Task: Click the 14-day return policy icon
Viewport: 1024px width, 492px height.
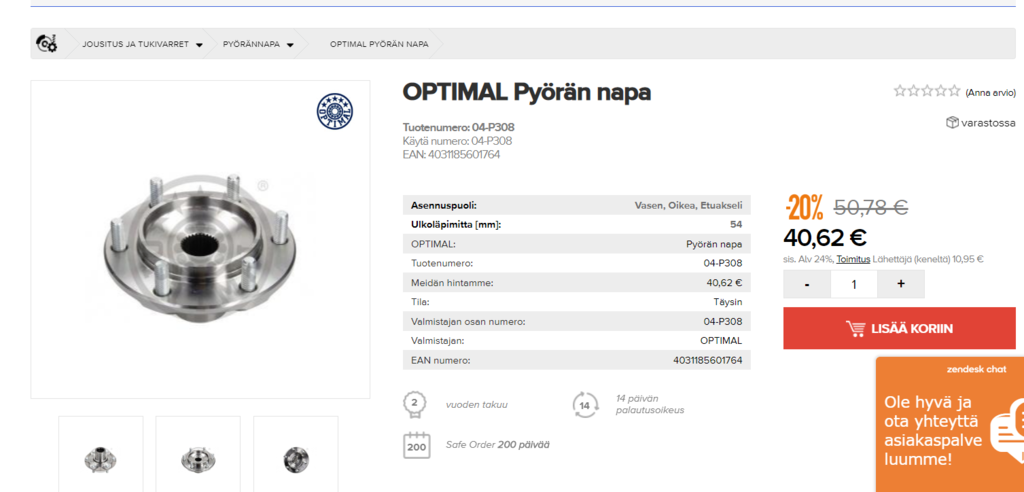Action: point(585,404)
